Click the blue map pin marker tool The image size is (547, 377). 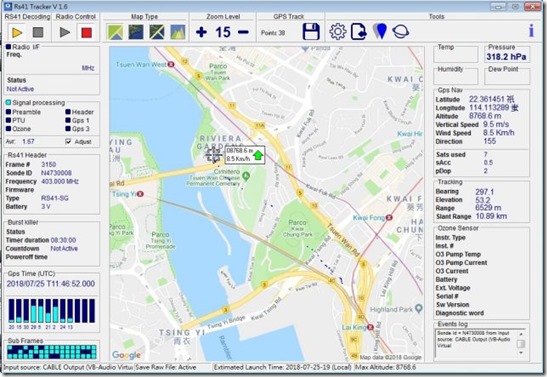click(x=380, y=31)
